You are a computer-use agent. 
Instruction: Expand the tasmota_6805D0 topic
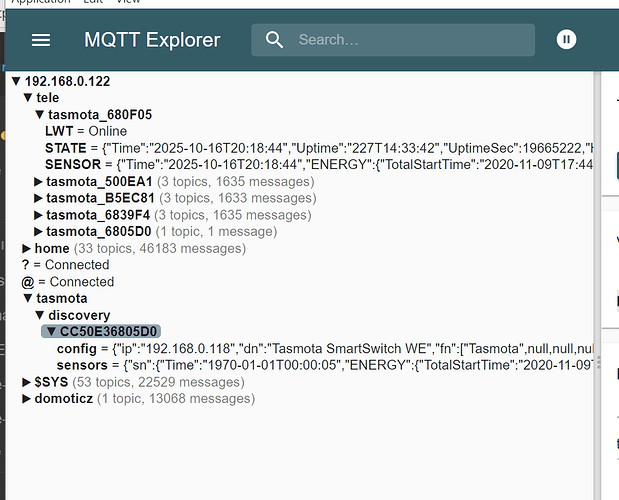coord(39,232)
